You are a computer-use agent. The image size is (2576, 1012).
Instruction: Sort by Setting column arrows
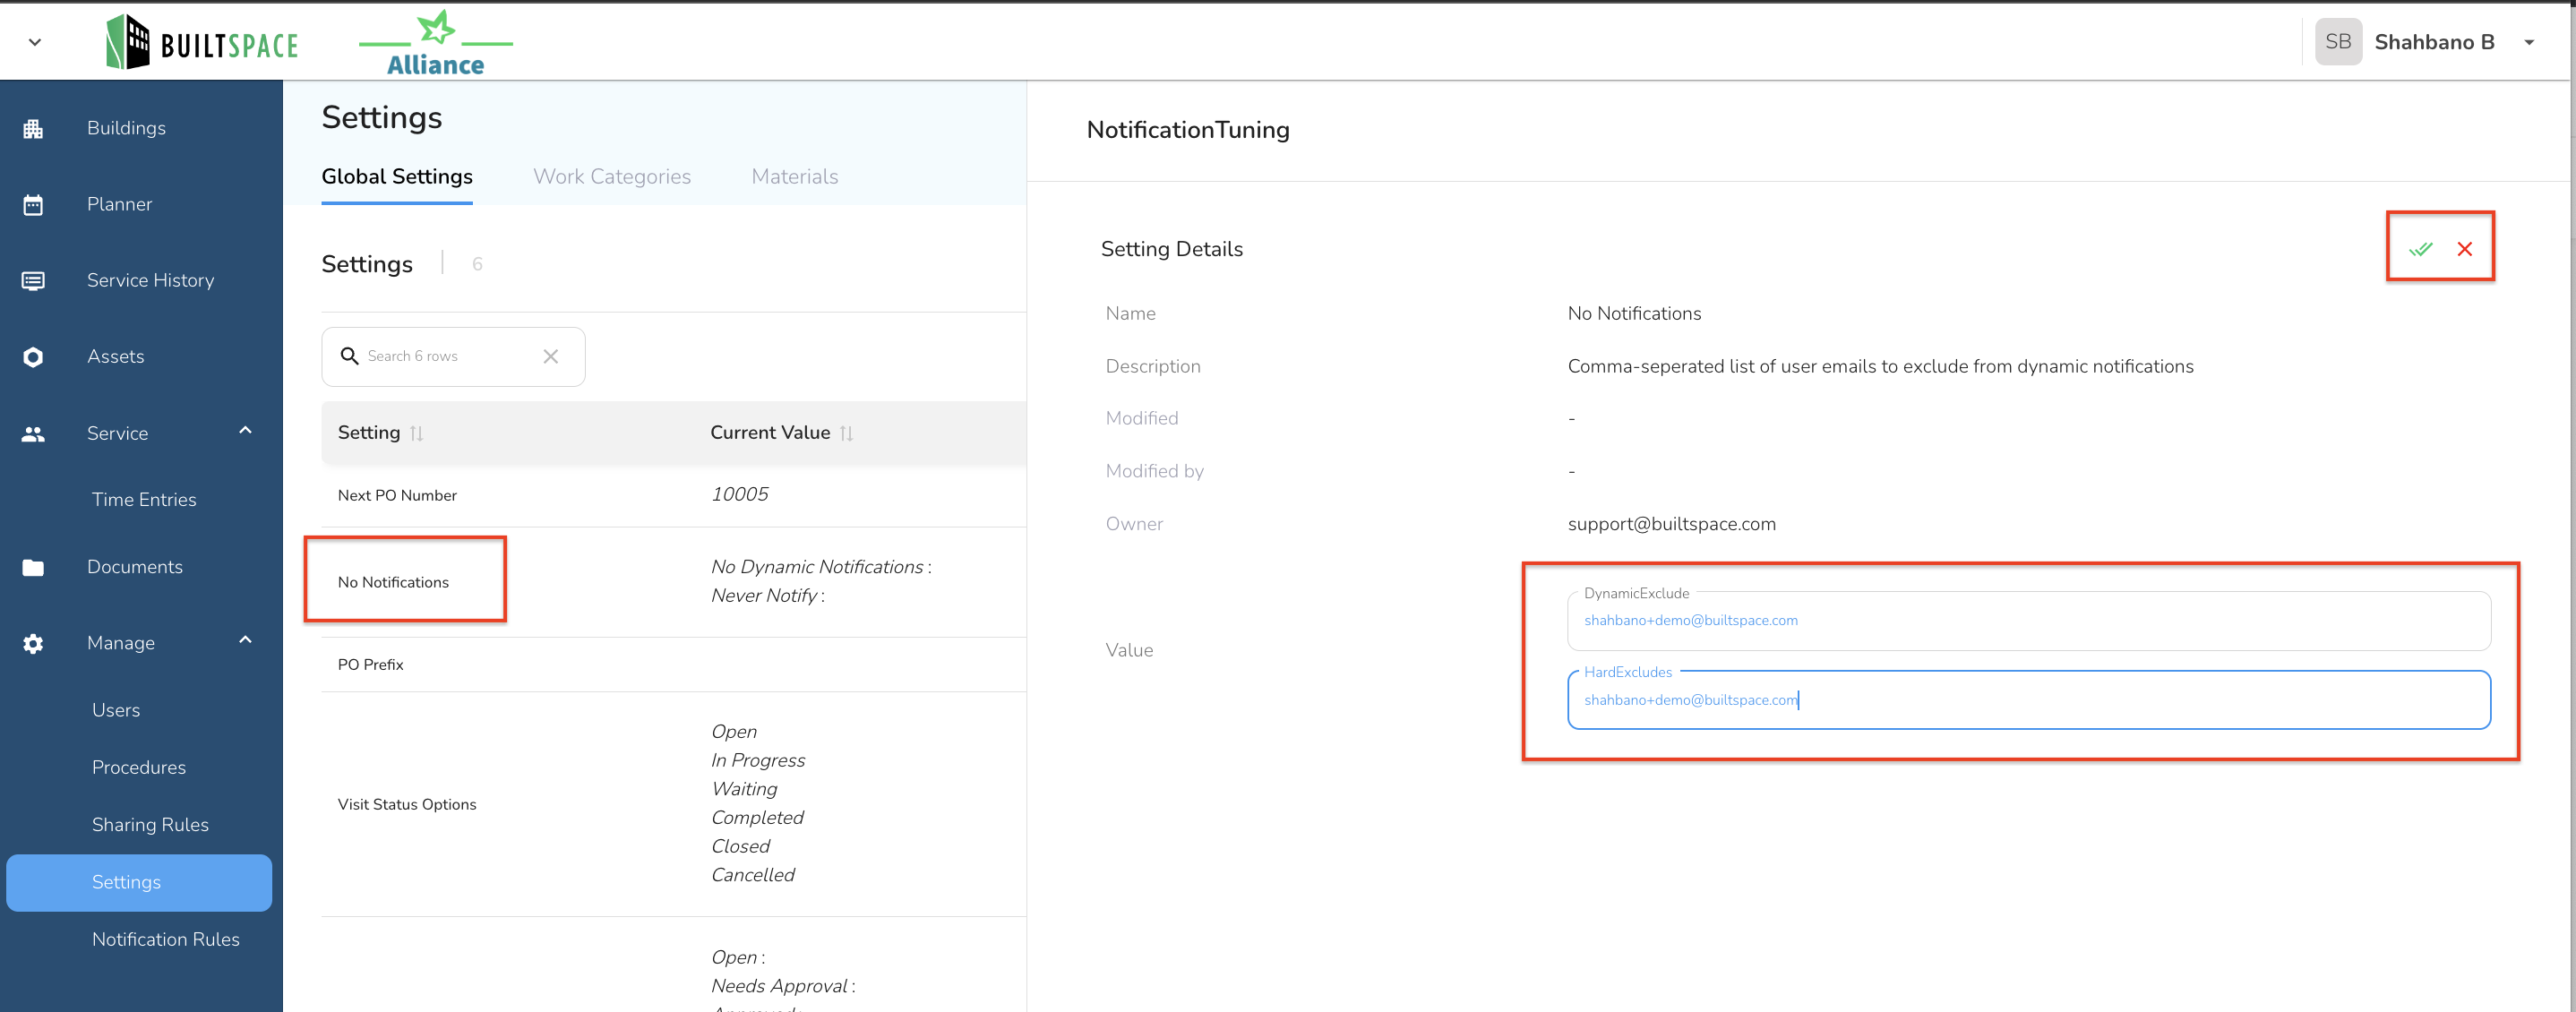(417, 433)
